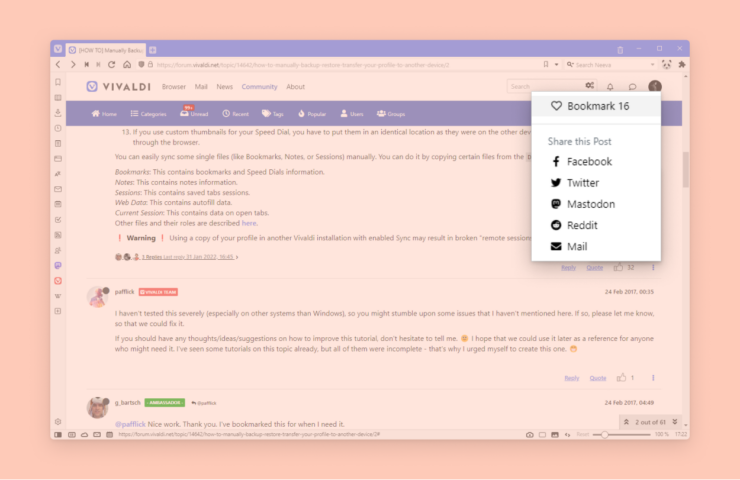Open the Mastodon web panel
Image resolution: width=740 pixels, height=480 pixels.
click(x=58, y=265)
